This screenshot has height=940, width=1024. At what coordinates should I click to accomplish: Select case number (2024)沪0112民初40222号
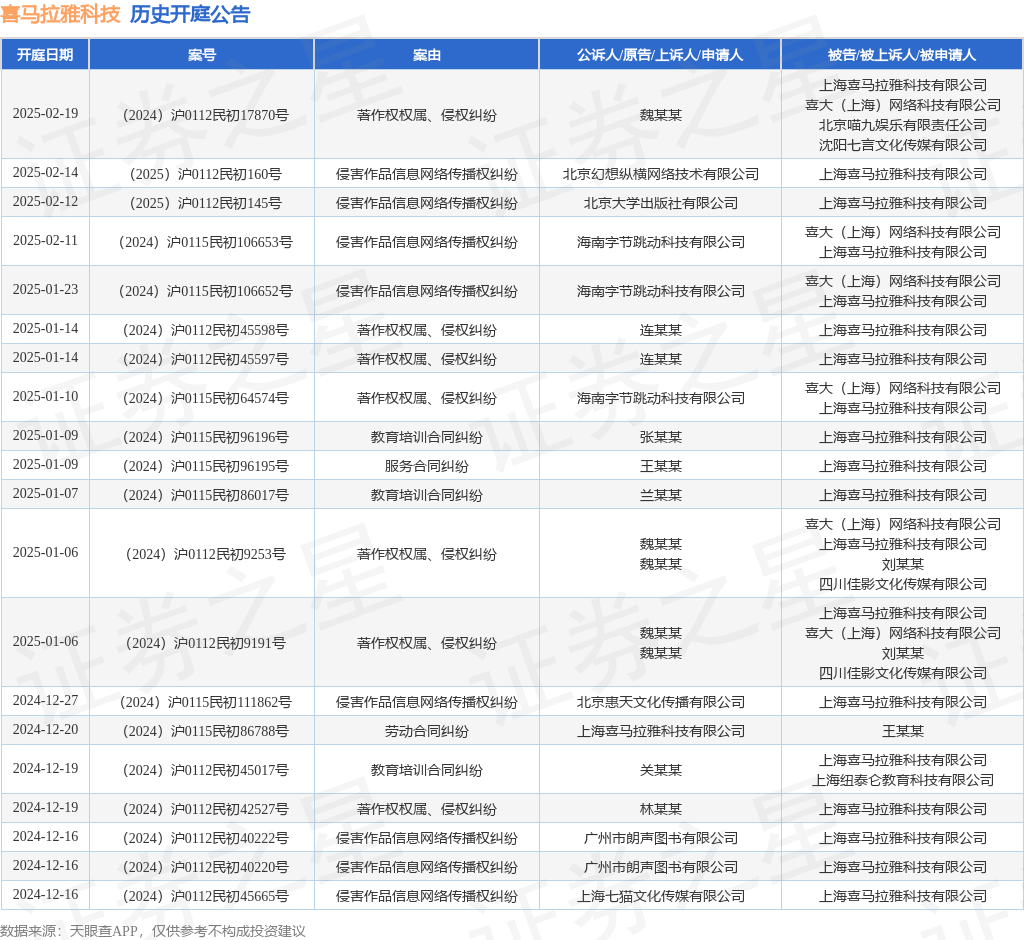pyautogui.click(x=205, y=838)
